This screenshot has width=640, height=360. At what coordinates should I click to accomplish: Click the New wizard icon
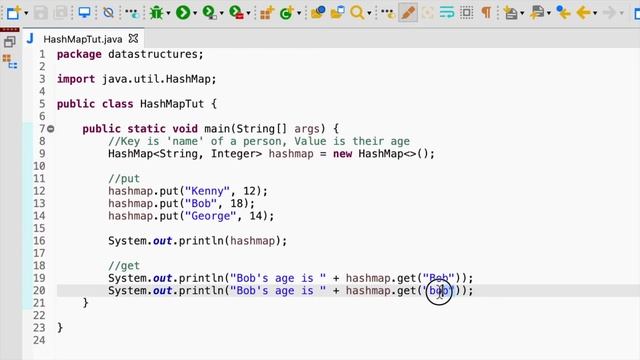pyautogui.click(x=13, y=13)
